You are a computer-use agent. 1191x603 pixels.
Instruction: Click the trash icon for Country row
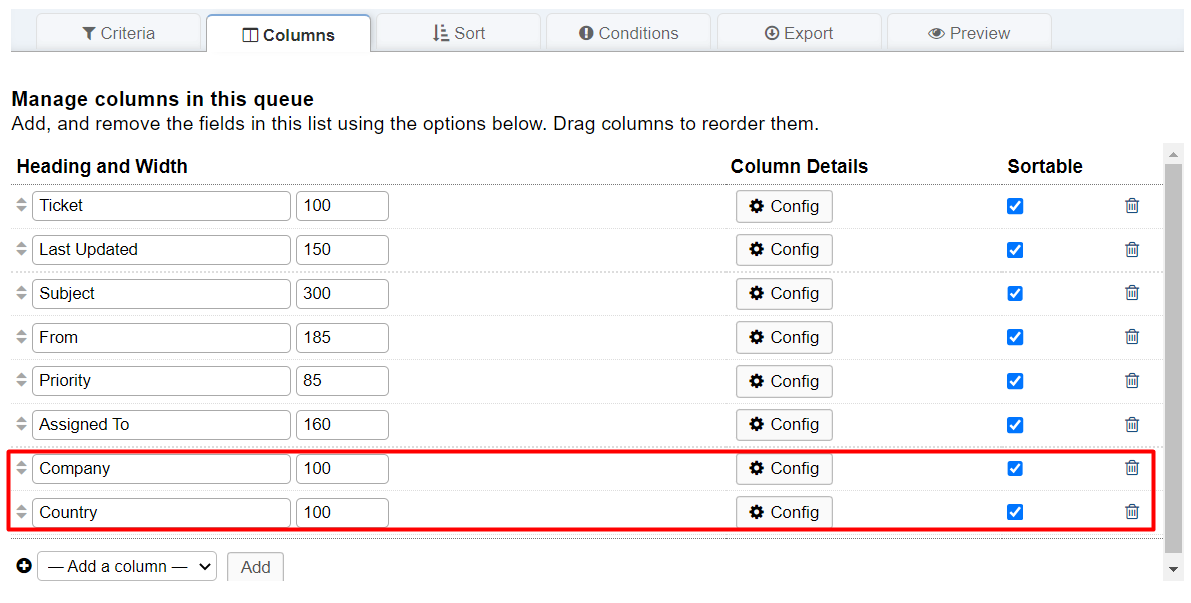tap(1132, 512)
